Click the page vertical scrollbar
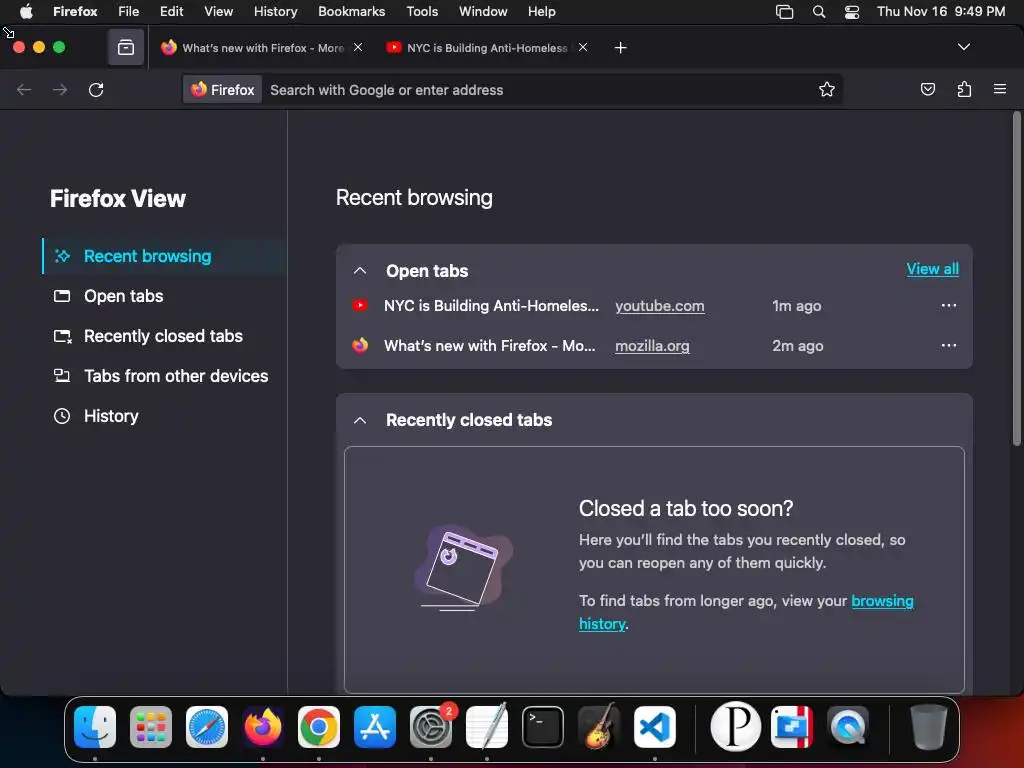 [x=1016, y=280]
